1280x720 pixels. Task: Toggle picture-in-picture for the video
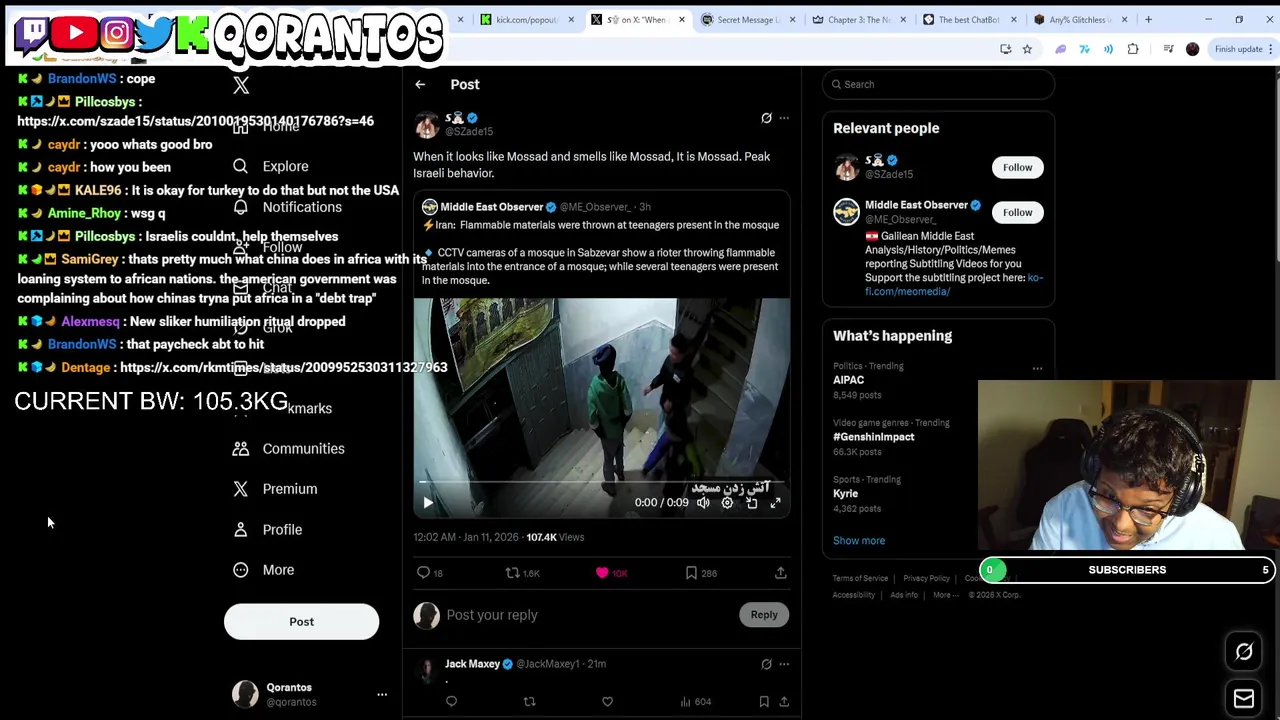[x=751, y=503]
